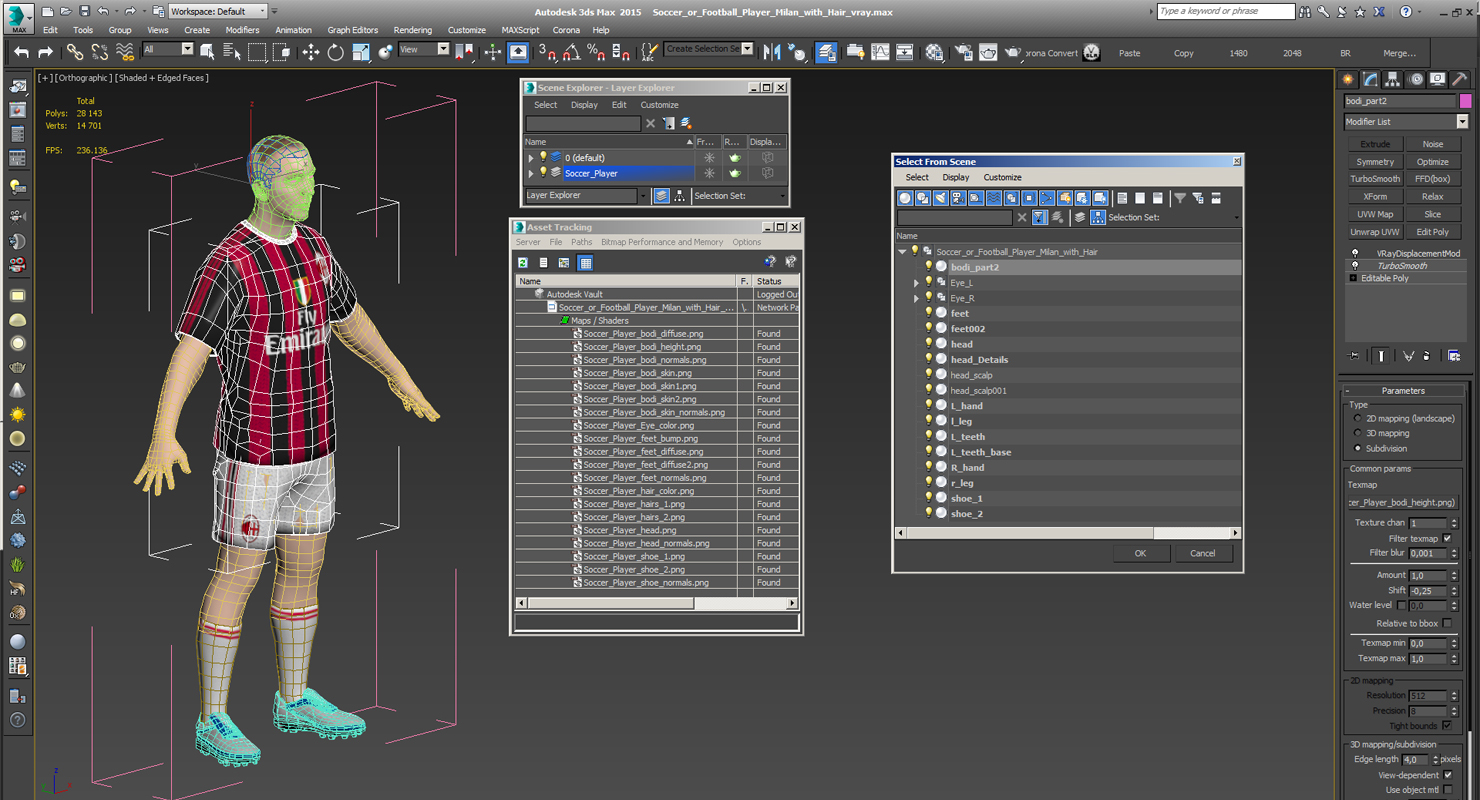Switch to the Motion command panel tab
The image size is (1480, 800).
tap(1416, 79)
